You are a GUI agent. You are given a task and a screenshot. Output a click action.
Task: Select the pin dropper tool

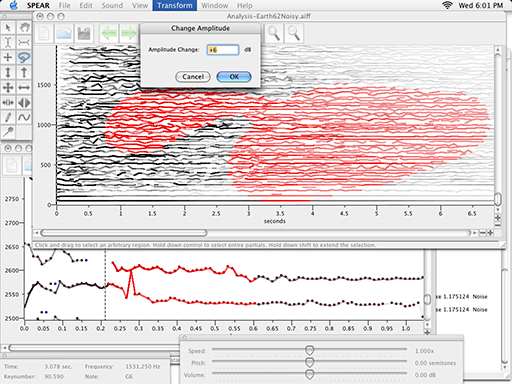[8, 132]
